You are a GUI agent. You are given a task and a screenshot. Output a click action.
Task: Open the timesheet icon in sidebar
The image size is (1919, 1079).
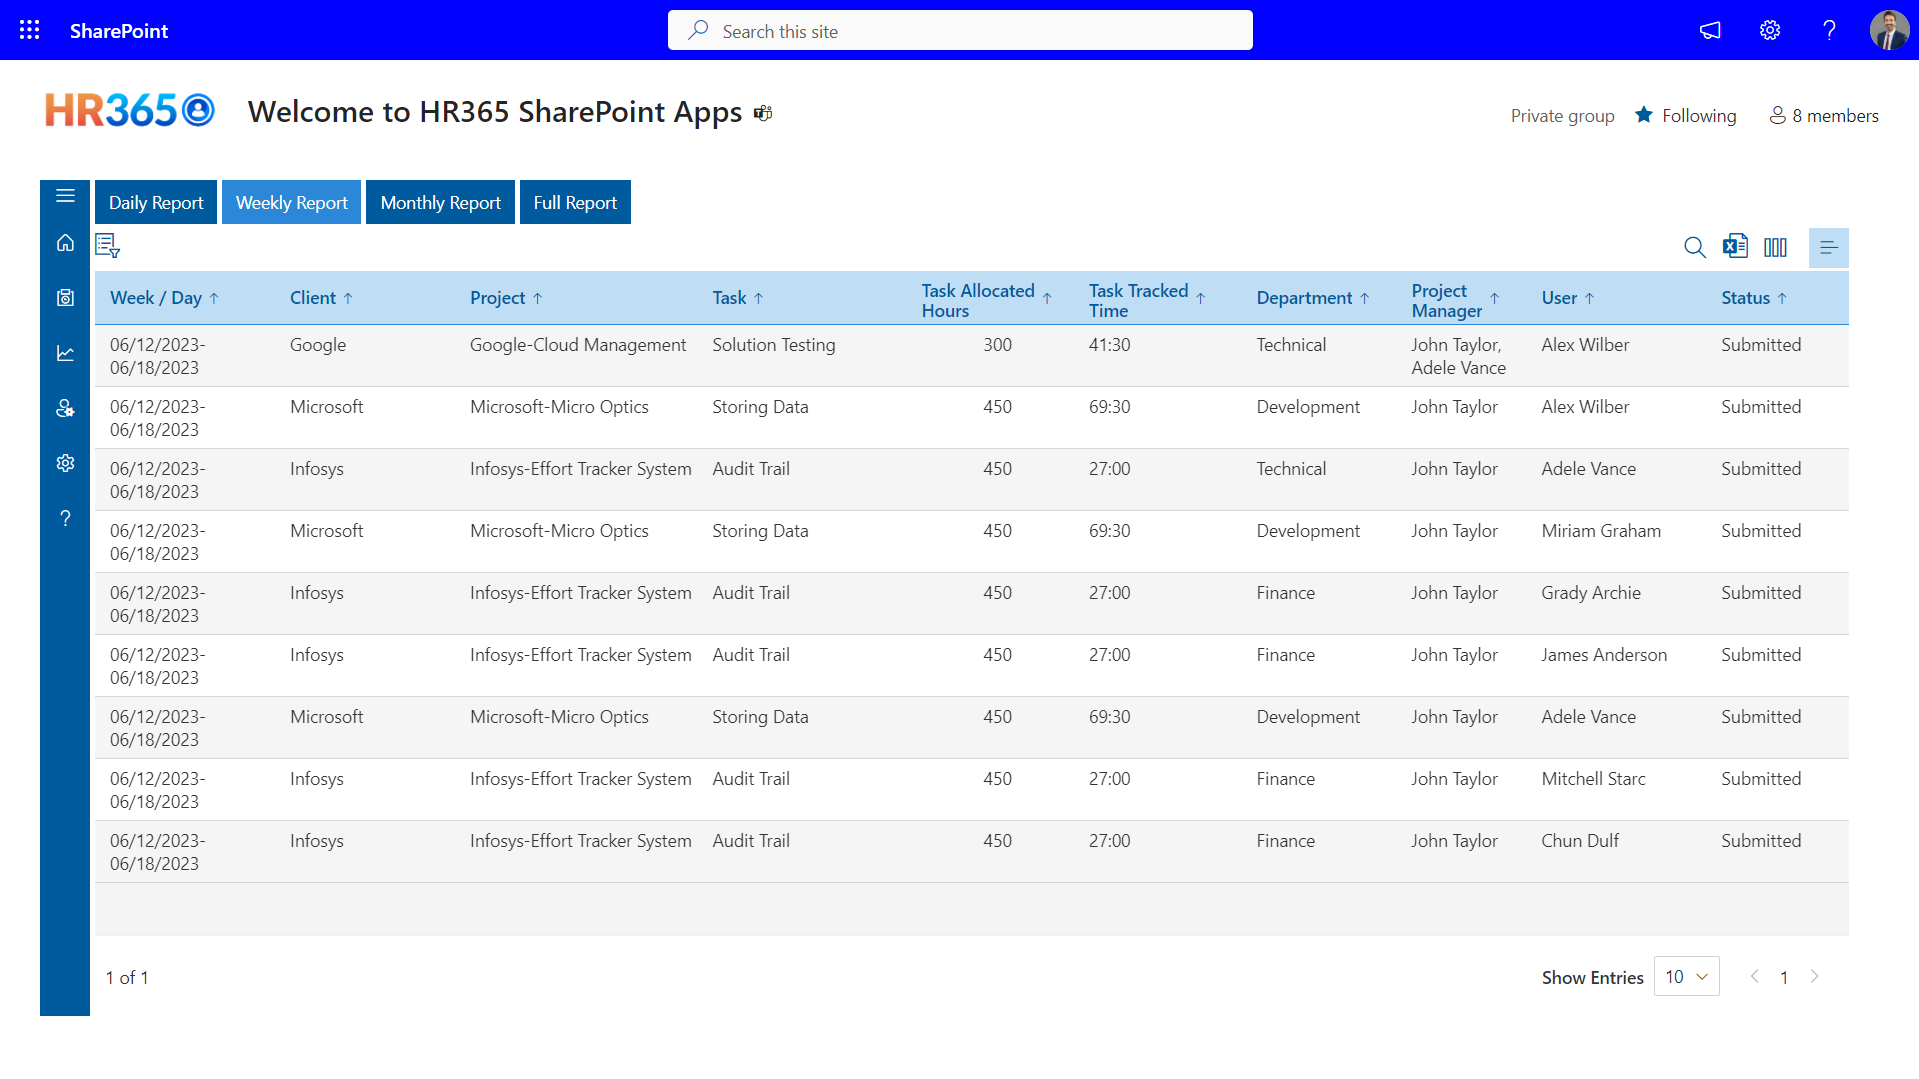click(65, 298)
